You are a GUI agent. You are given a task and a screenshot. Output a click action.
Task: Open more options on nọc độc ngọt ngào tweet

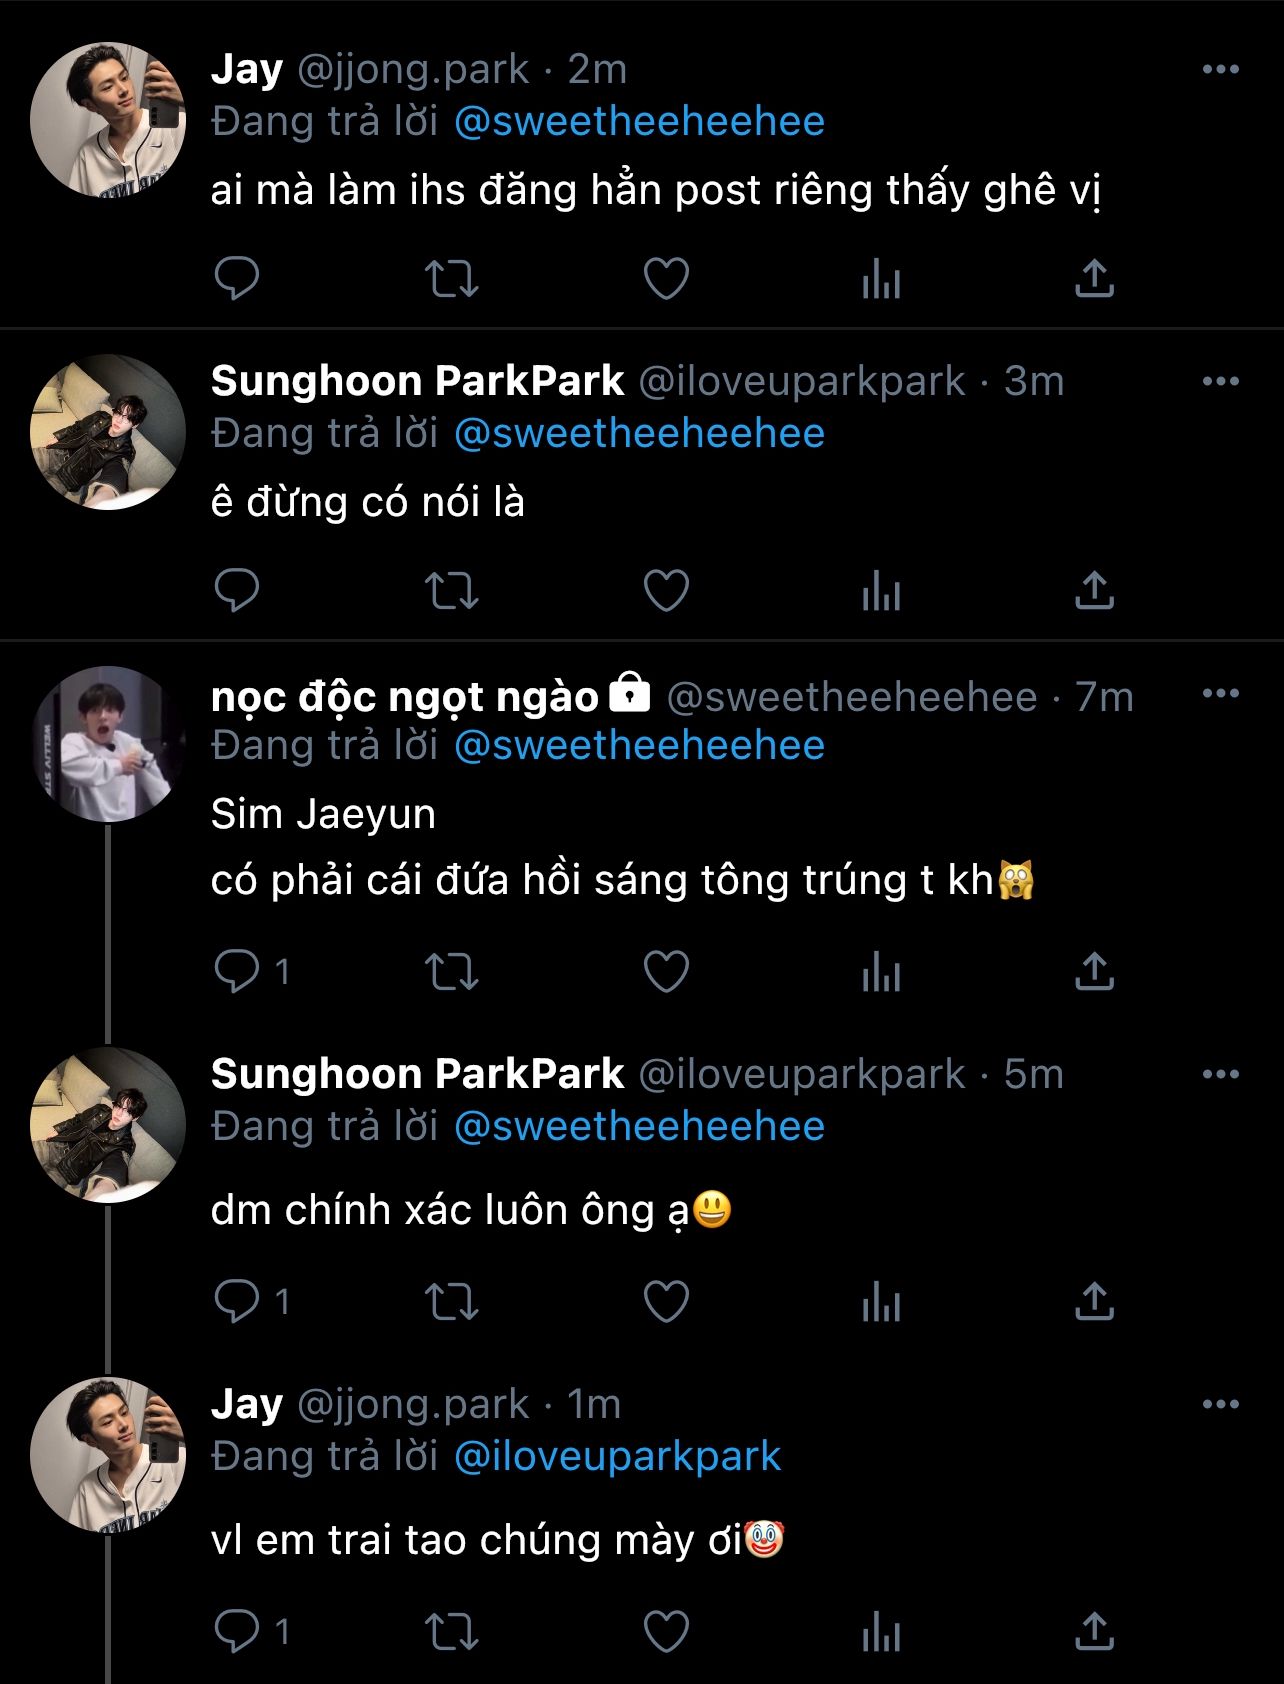click(1220, 693)
